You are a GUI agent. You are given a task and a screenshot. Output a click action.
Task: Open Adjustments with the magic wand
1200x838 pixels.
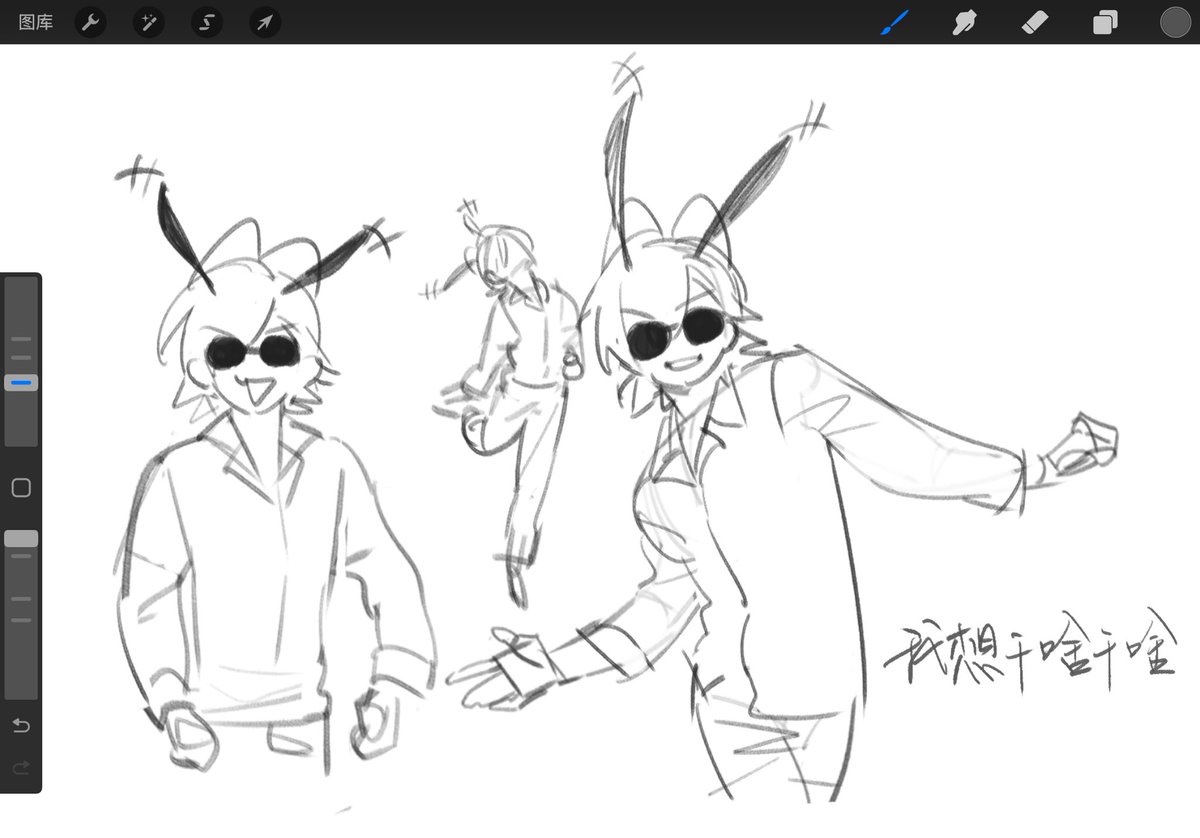[x=149, y=22]
